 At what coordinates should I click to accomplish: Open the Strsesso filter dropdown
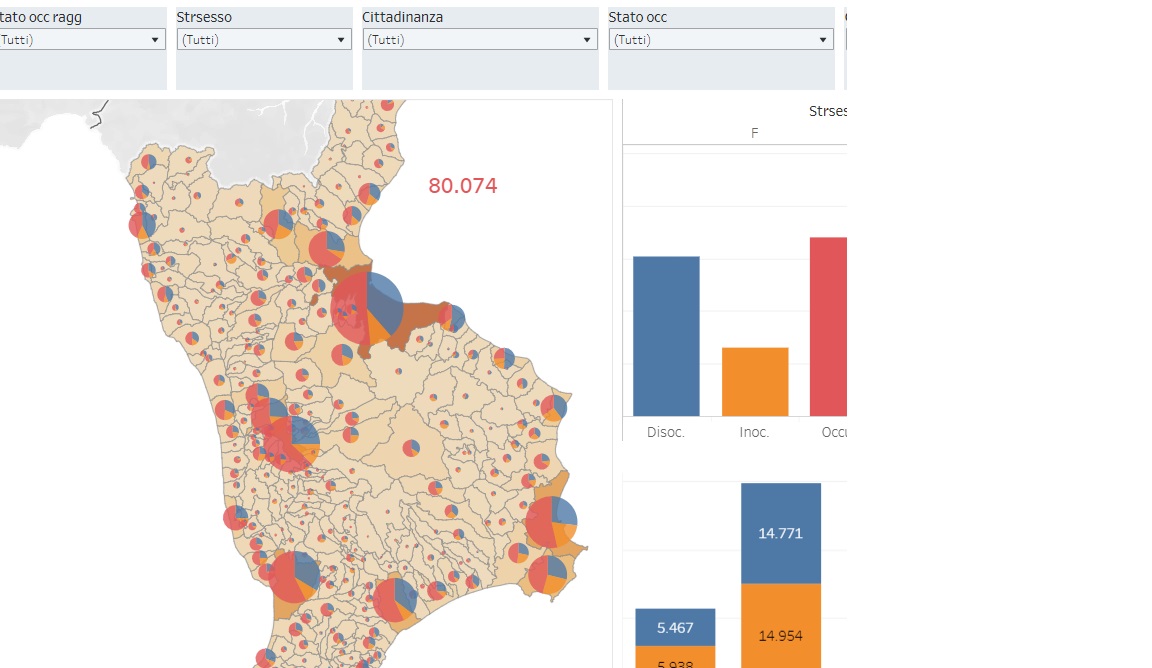point(264,40)
